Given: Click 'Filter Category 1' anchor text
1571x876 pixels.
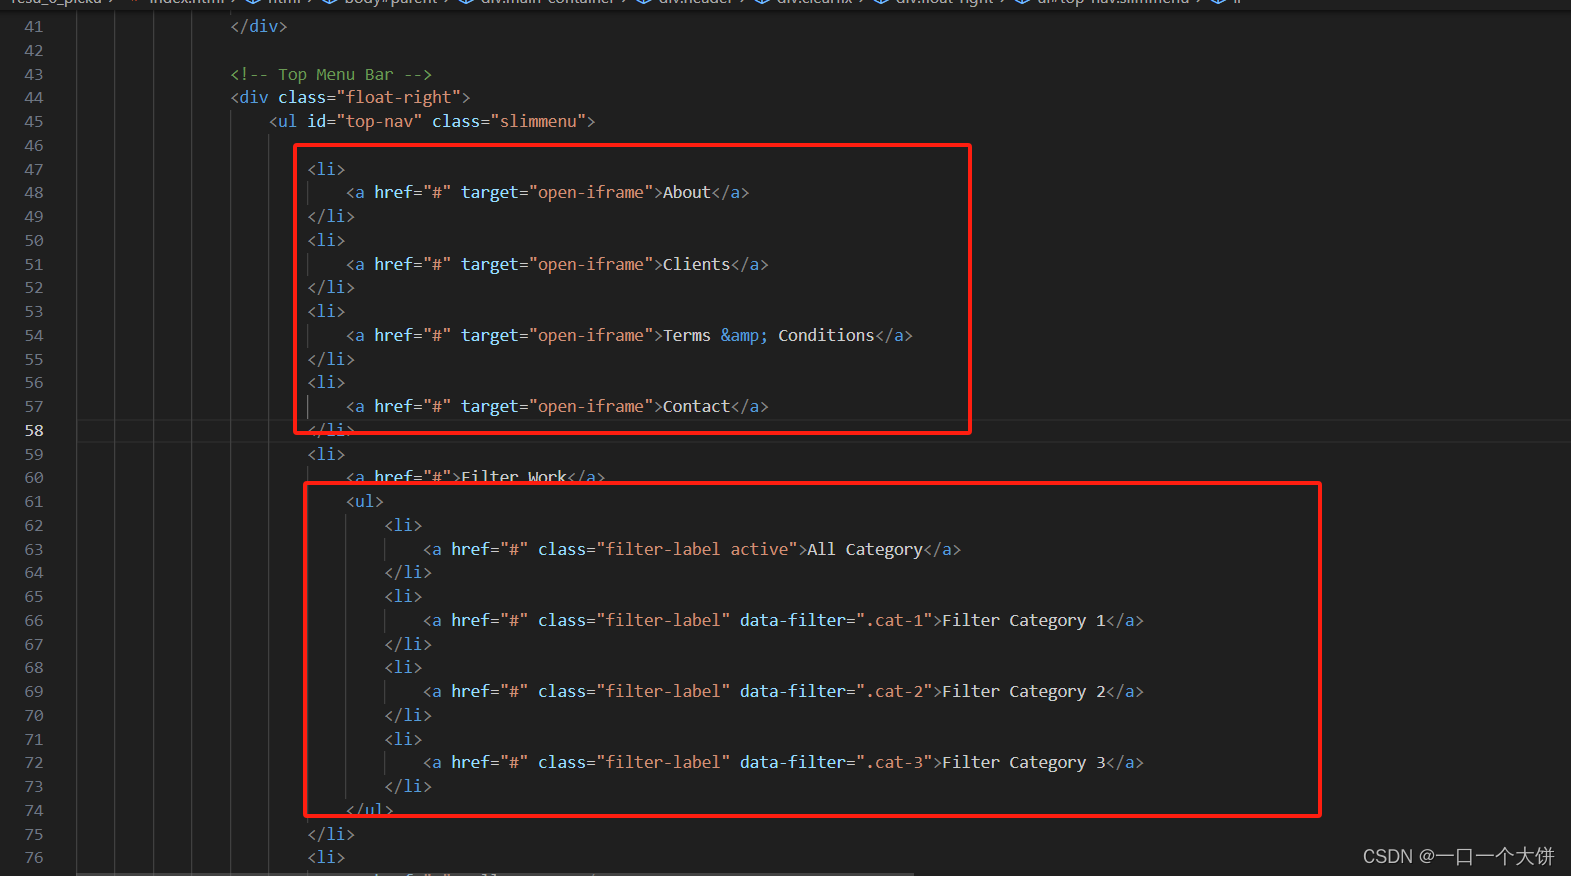Looking at the screenshot, I should [x=1024, y=620].
